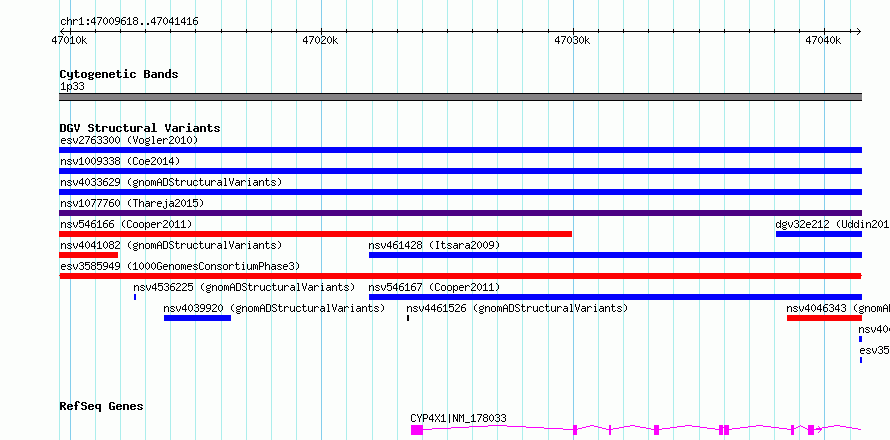Screen dimensions: 890x440
Task: Click the gray 1p33 cytogenetic band bar
Action: (x=460, y=97)
